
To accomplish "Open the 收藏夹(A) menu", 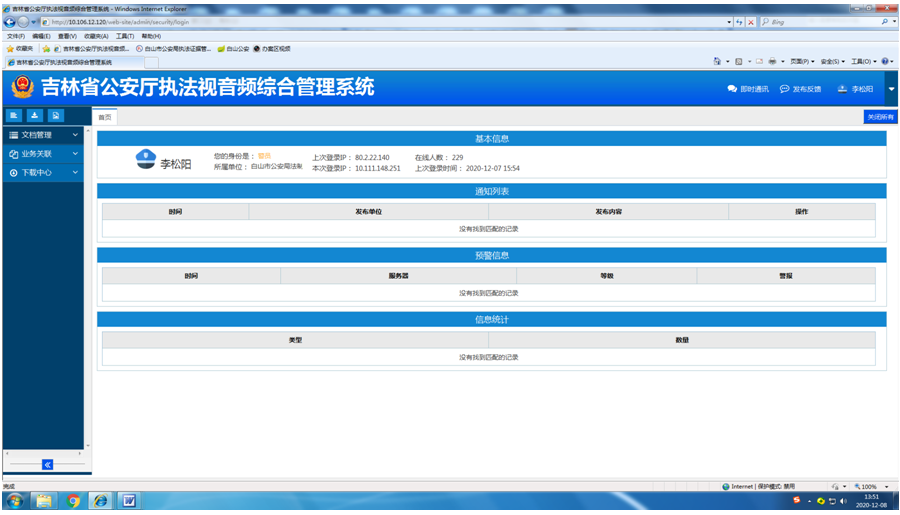I will pos(96,36).
